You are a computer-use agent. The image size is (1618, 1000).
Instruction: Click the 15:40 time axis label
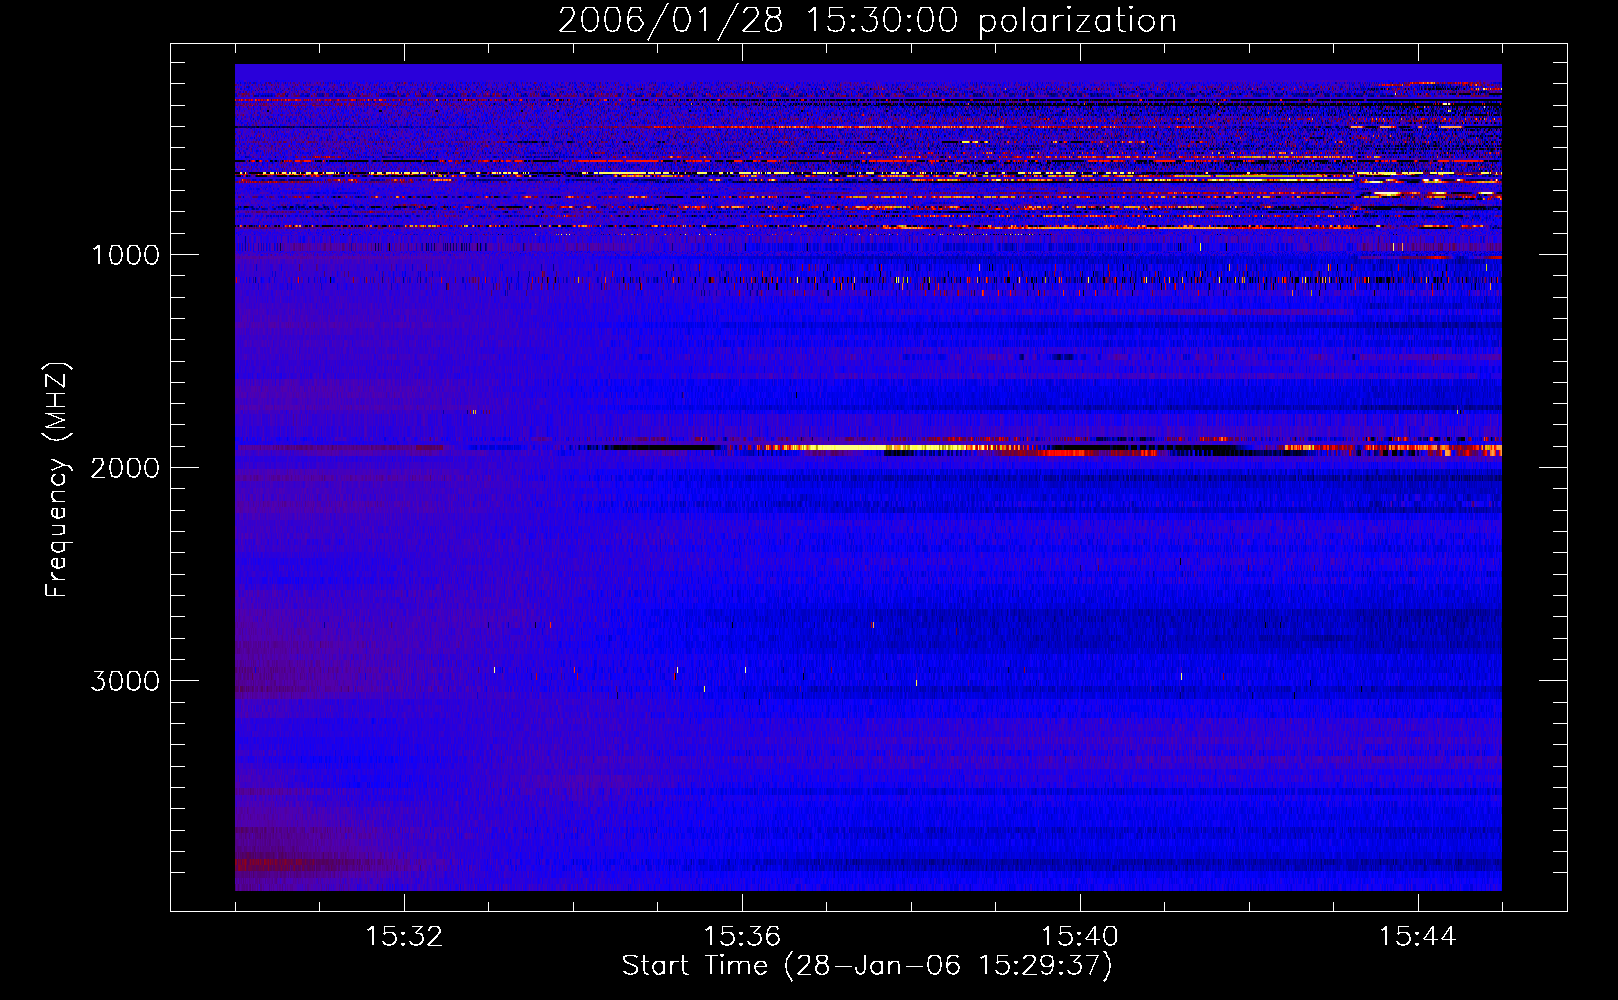pyautogui.click(x=1080, y=937)
